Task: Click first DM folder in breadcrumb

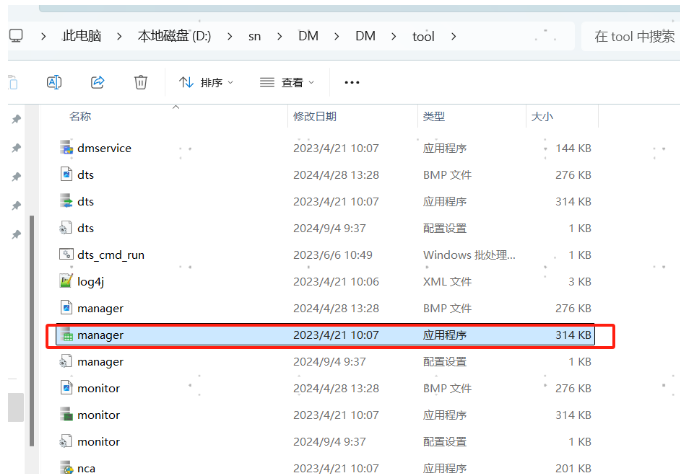Action: (x=308, y=36)
